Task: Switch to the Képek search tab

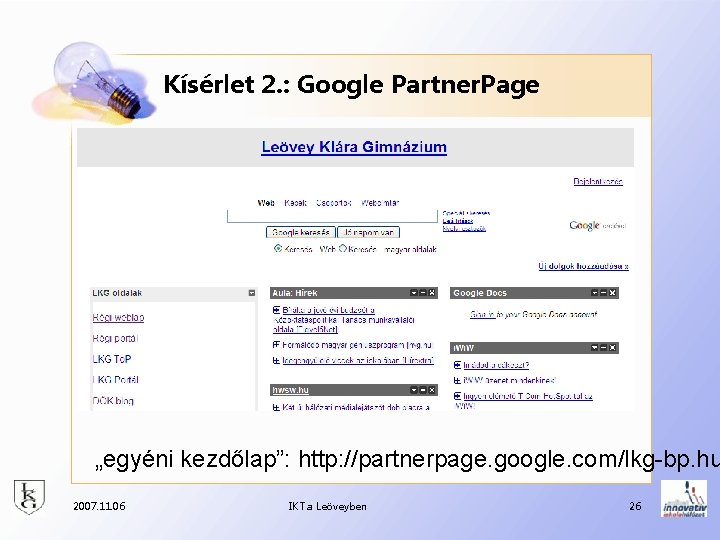Action: (295, 202)
